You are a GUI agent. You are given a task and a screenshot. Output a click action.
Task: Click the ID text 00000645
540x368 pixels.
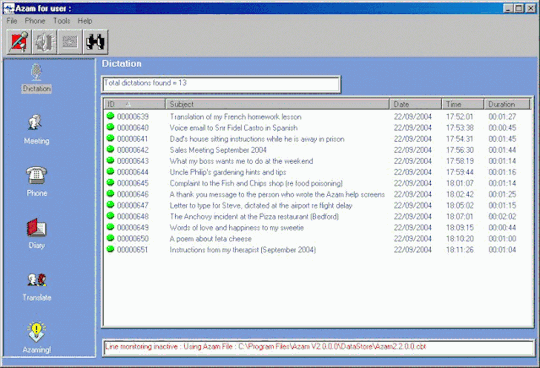coord(133,183)
